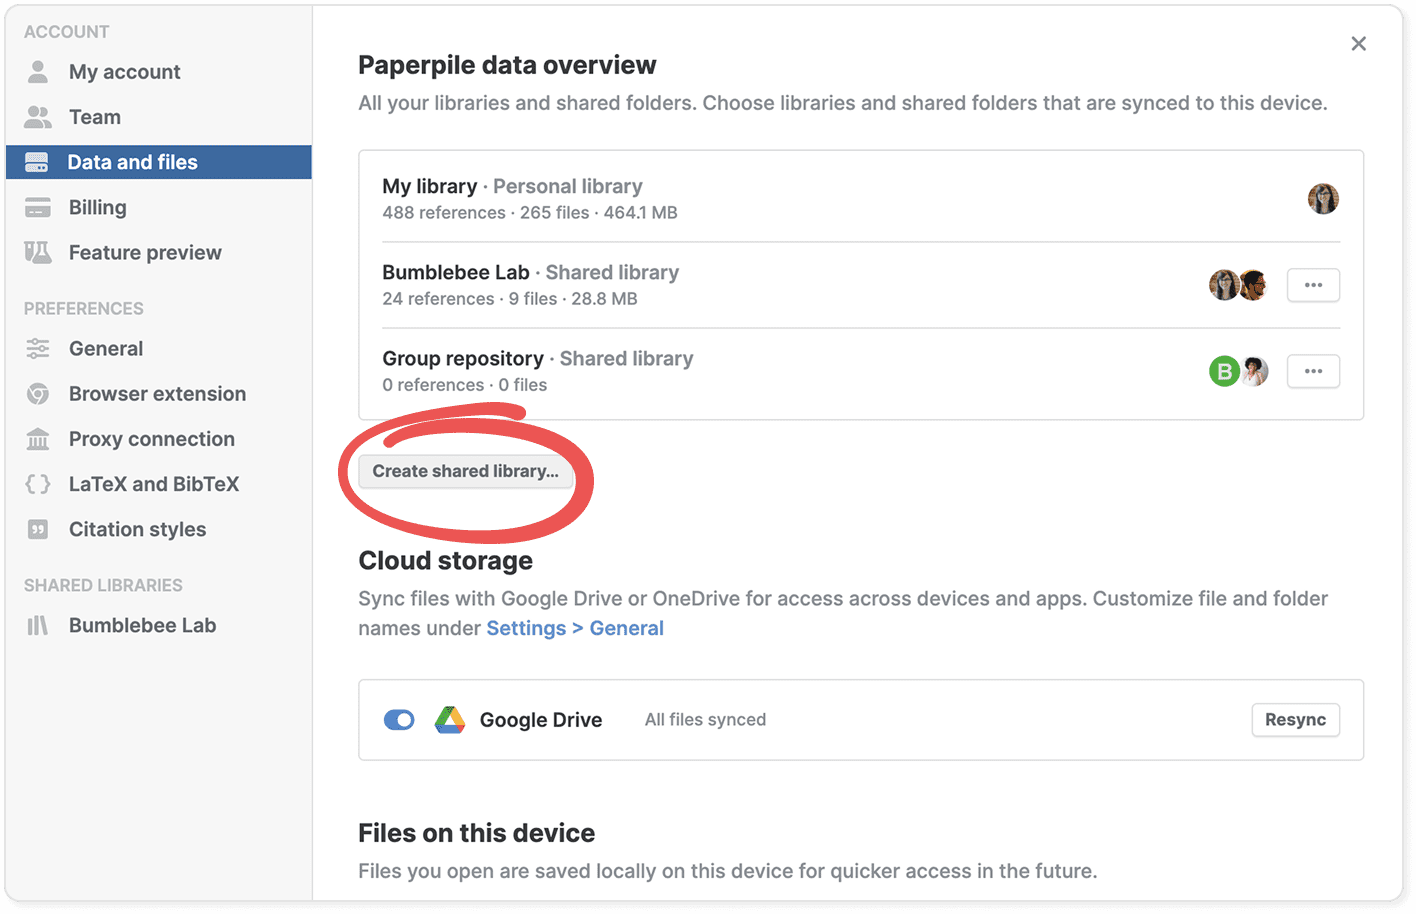This screenshot has width=1416, height=914.
Task: Open Bumblebee Lab library options menu
Action: (x=1313, y=285)
